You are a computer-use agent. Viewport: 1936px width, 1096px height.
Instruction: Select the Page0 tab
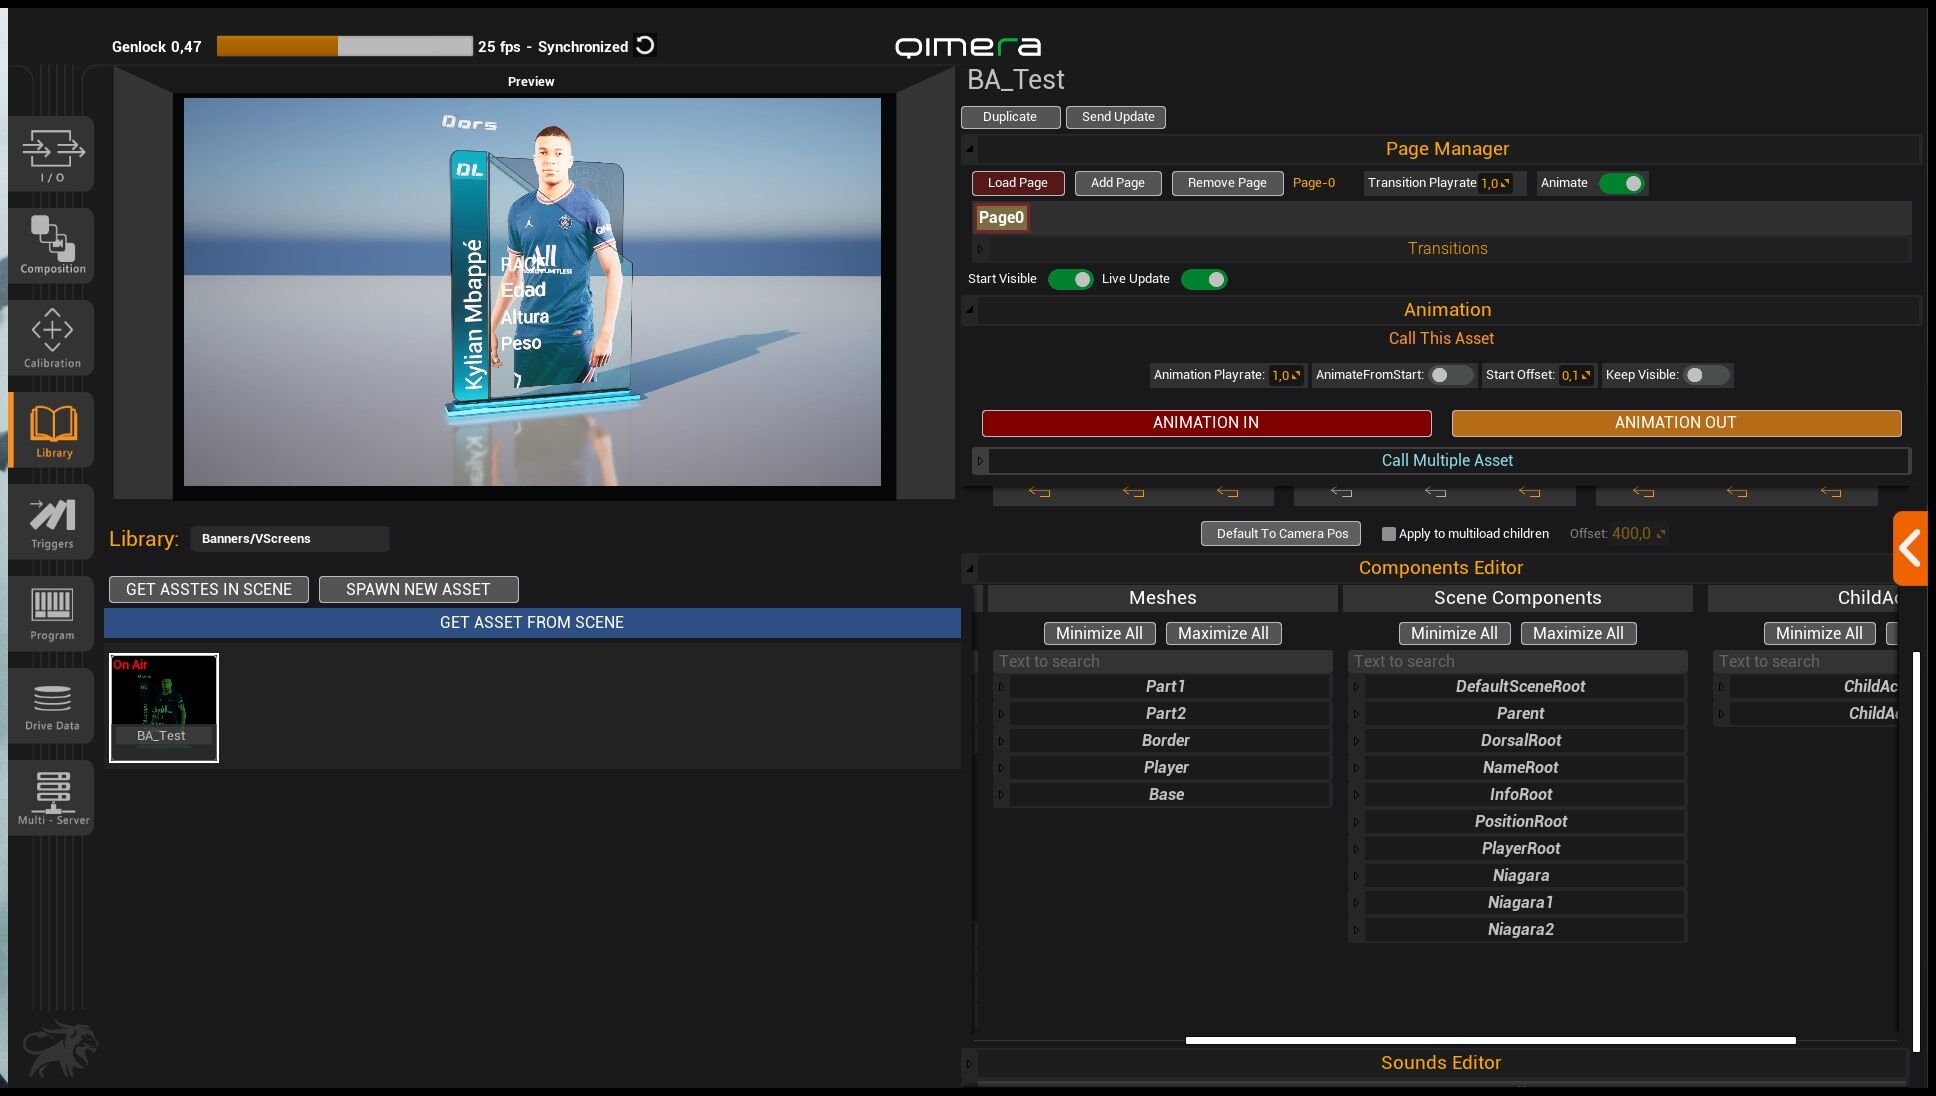1001,217
